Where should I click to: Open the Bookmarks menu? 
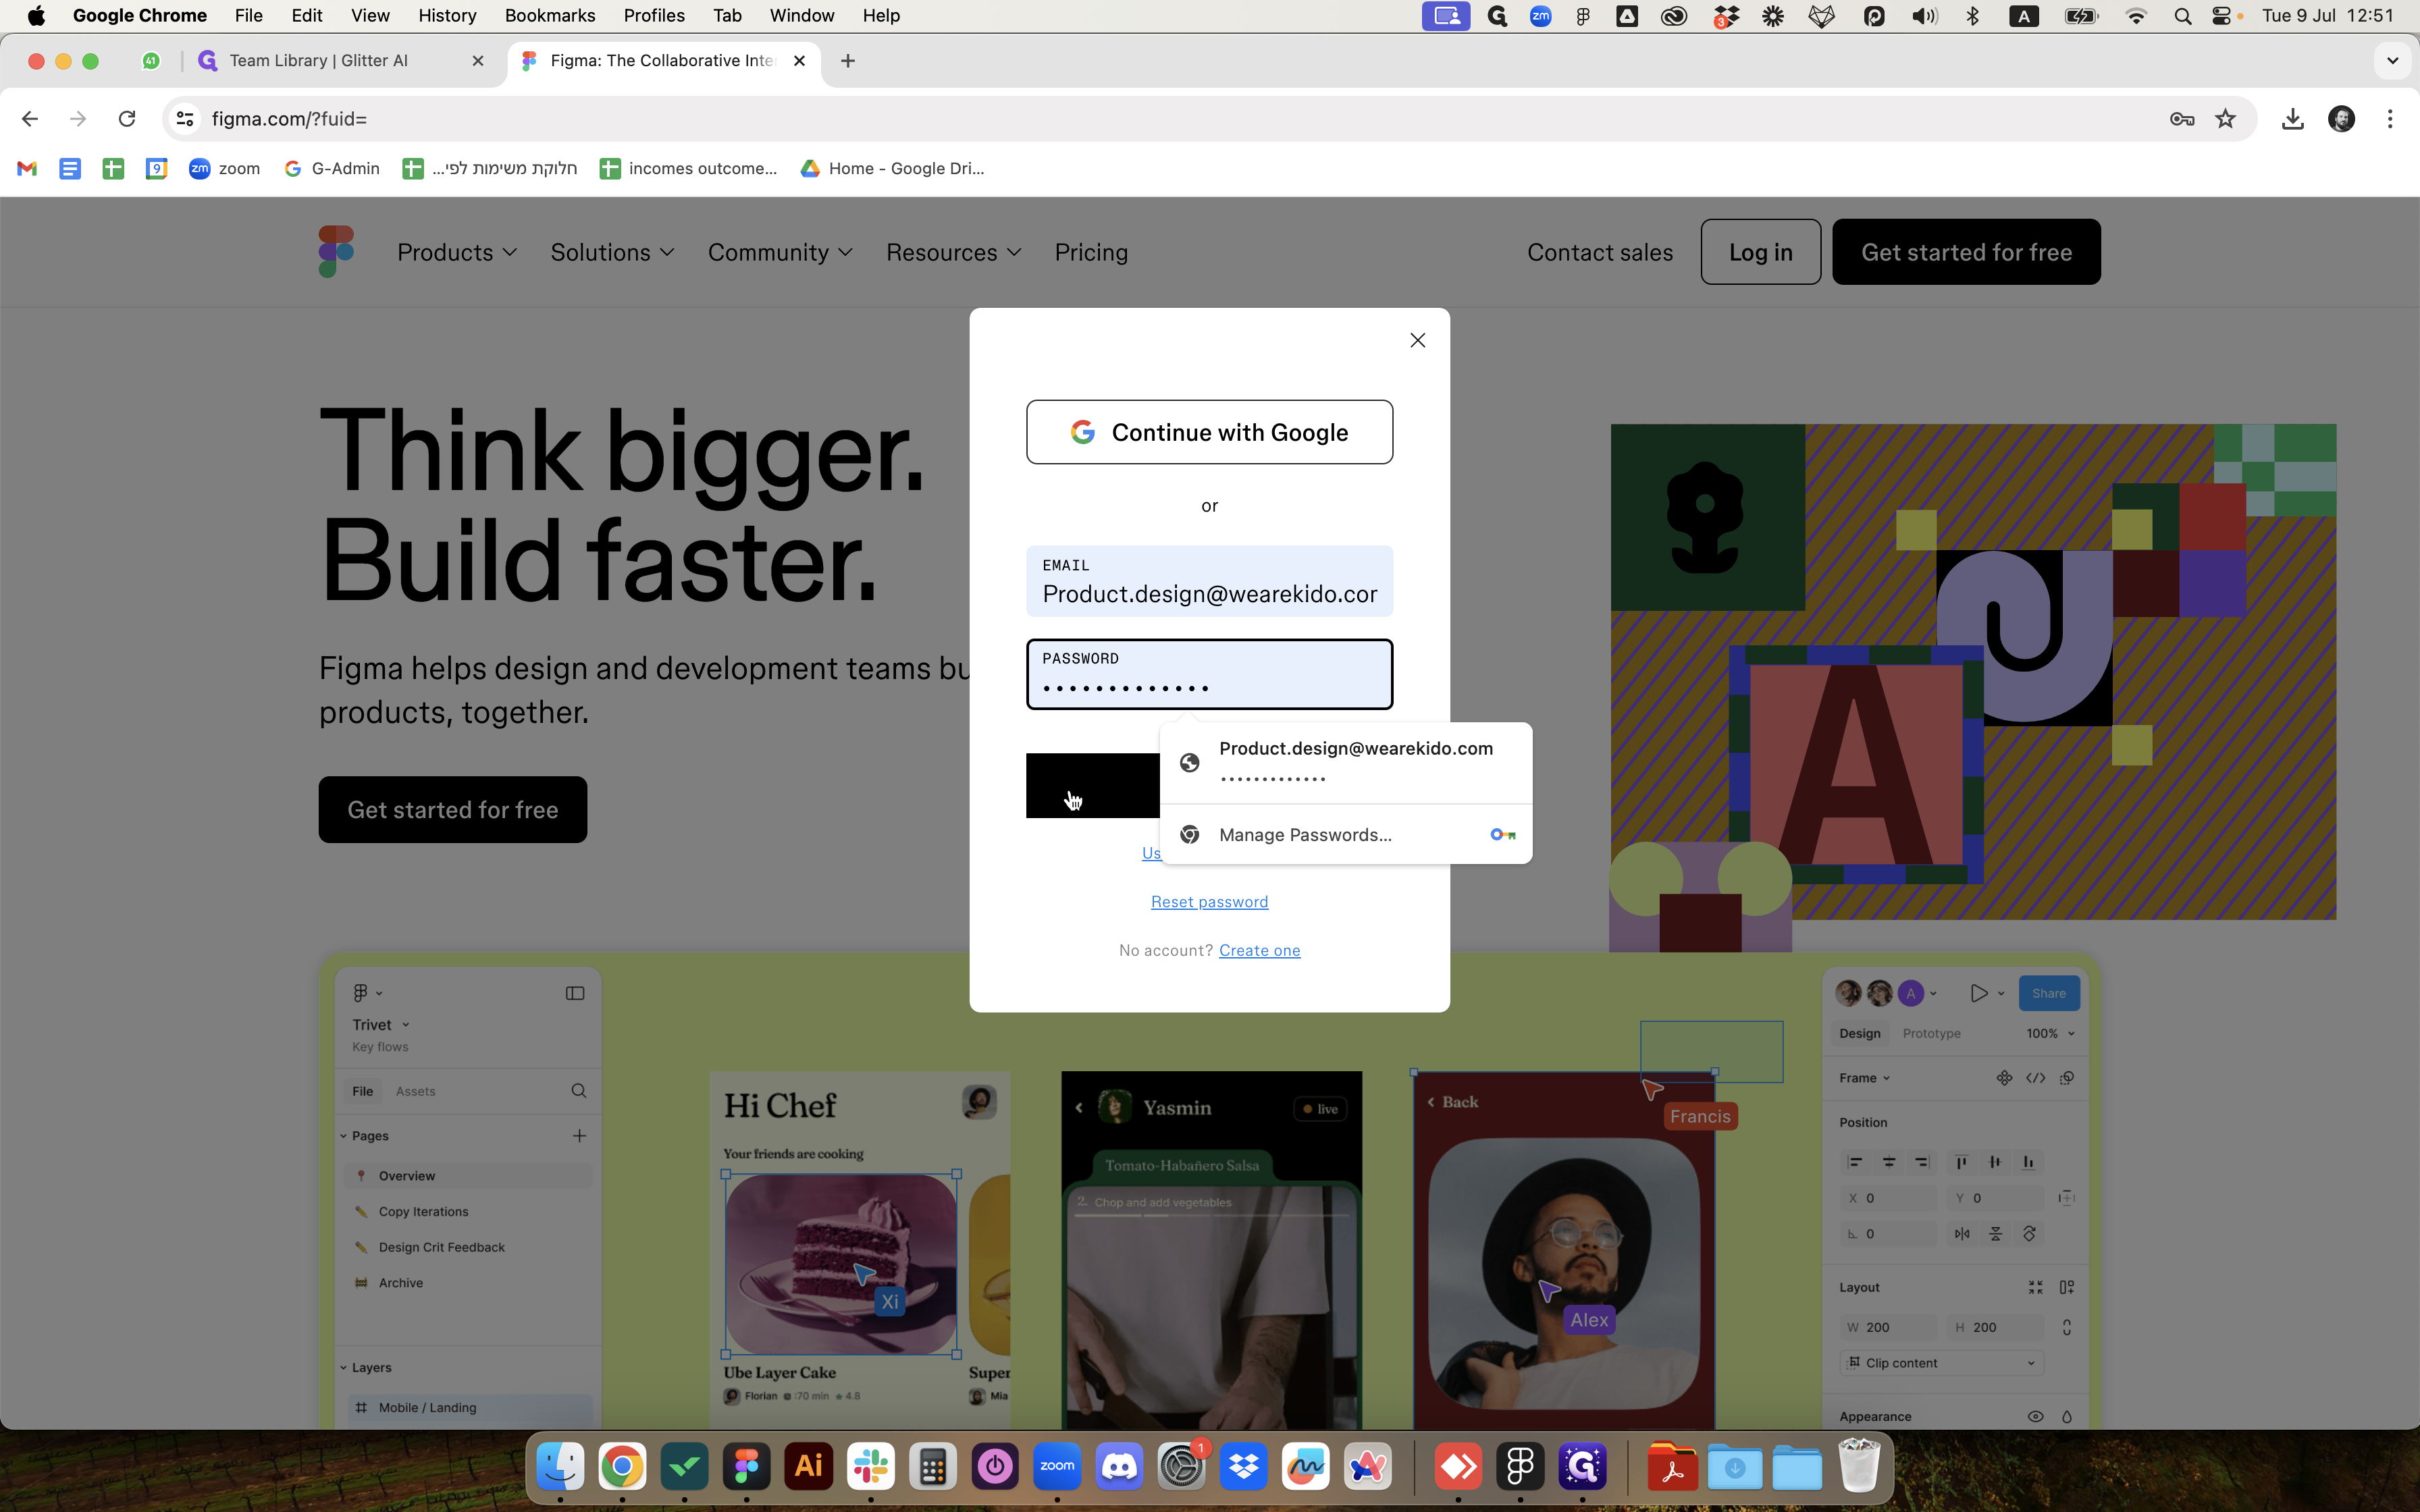[x=550, y=16]
